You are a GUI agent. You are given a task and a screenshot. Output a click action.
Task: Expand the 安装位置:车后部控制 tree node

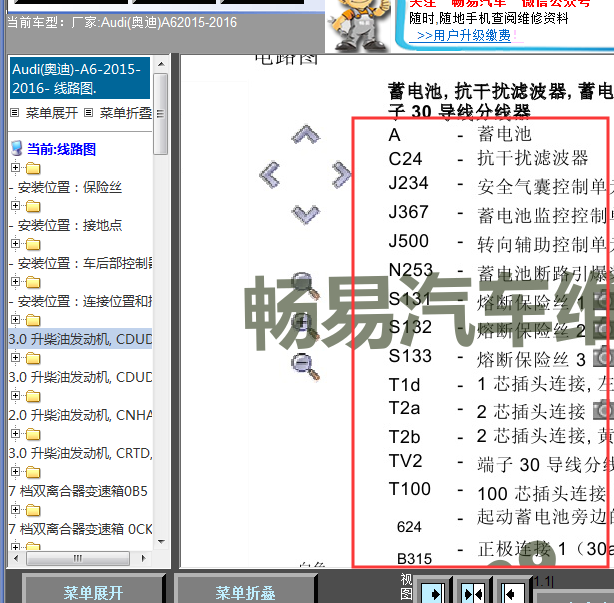[x=15, y=244]
